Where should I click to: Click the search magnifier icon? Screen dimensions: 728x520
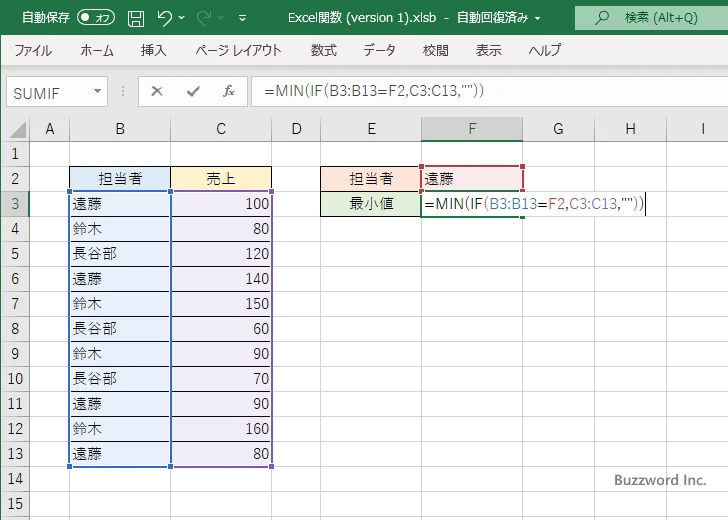coord(602,18)
